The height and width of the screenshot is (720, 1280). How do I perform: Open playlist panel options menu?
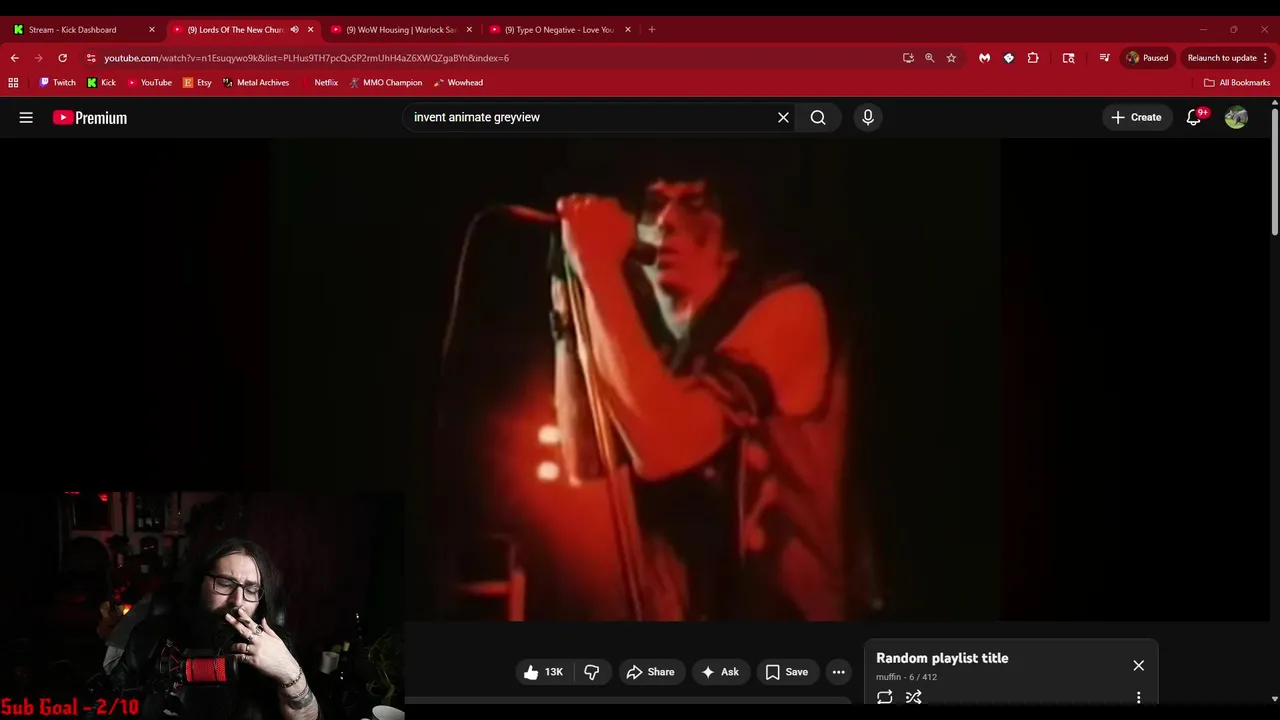click(1138, 697)
